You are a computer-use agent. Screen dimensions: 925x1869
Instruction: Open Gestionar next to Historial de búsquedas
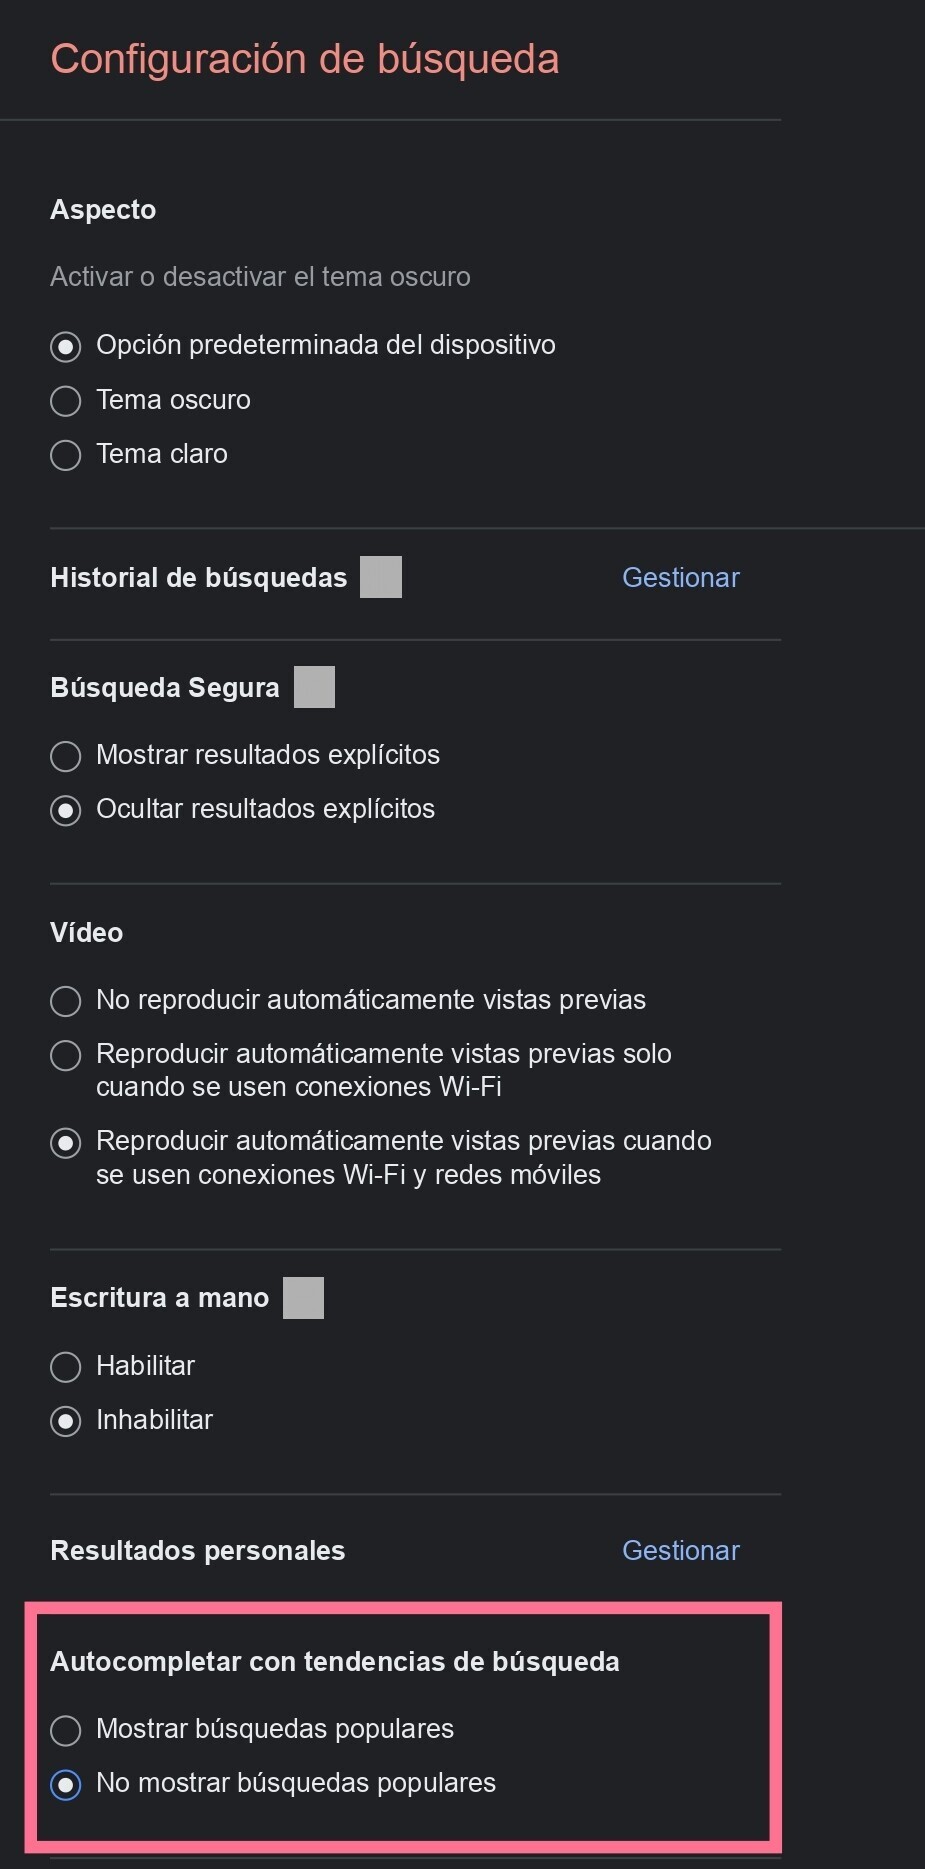(680, 577)
